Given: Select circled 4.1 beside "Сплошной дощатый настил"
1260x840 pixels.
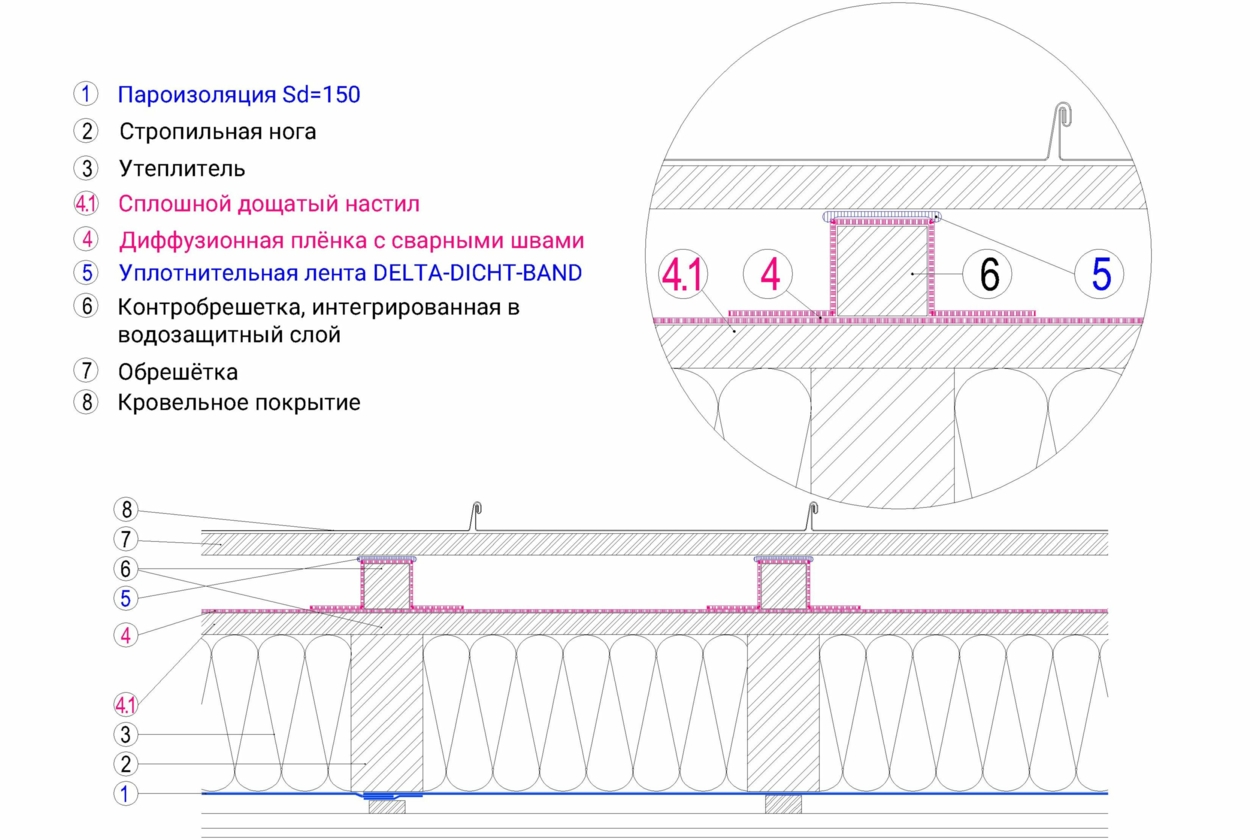Looking at the screenshot, I should pos(87,204).
